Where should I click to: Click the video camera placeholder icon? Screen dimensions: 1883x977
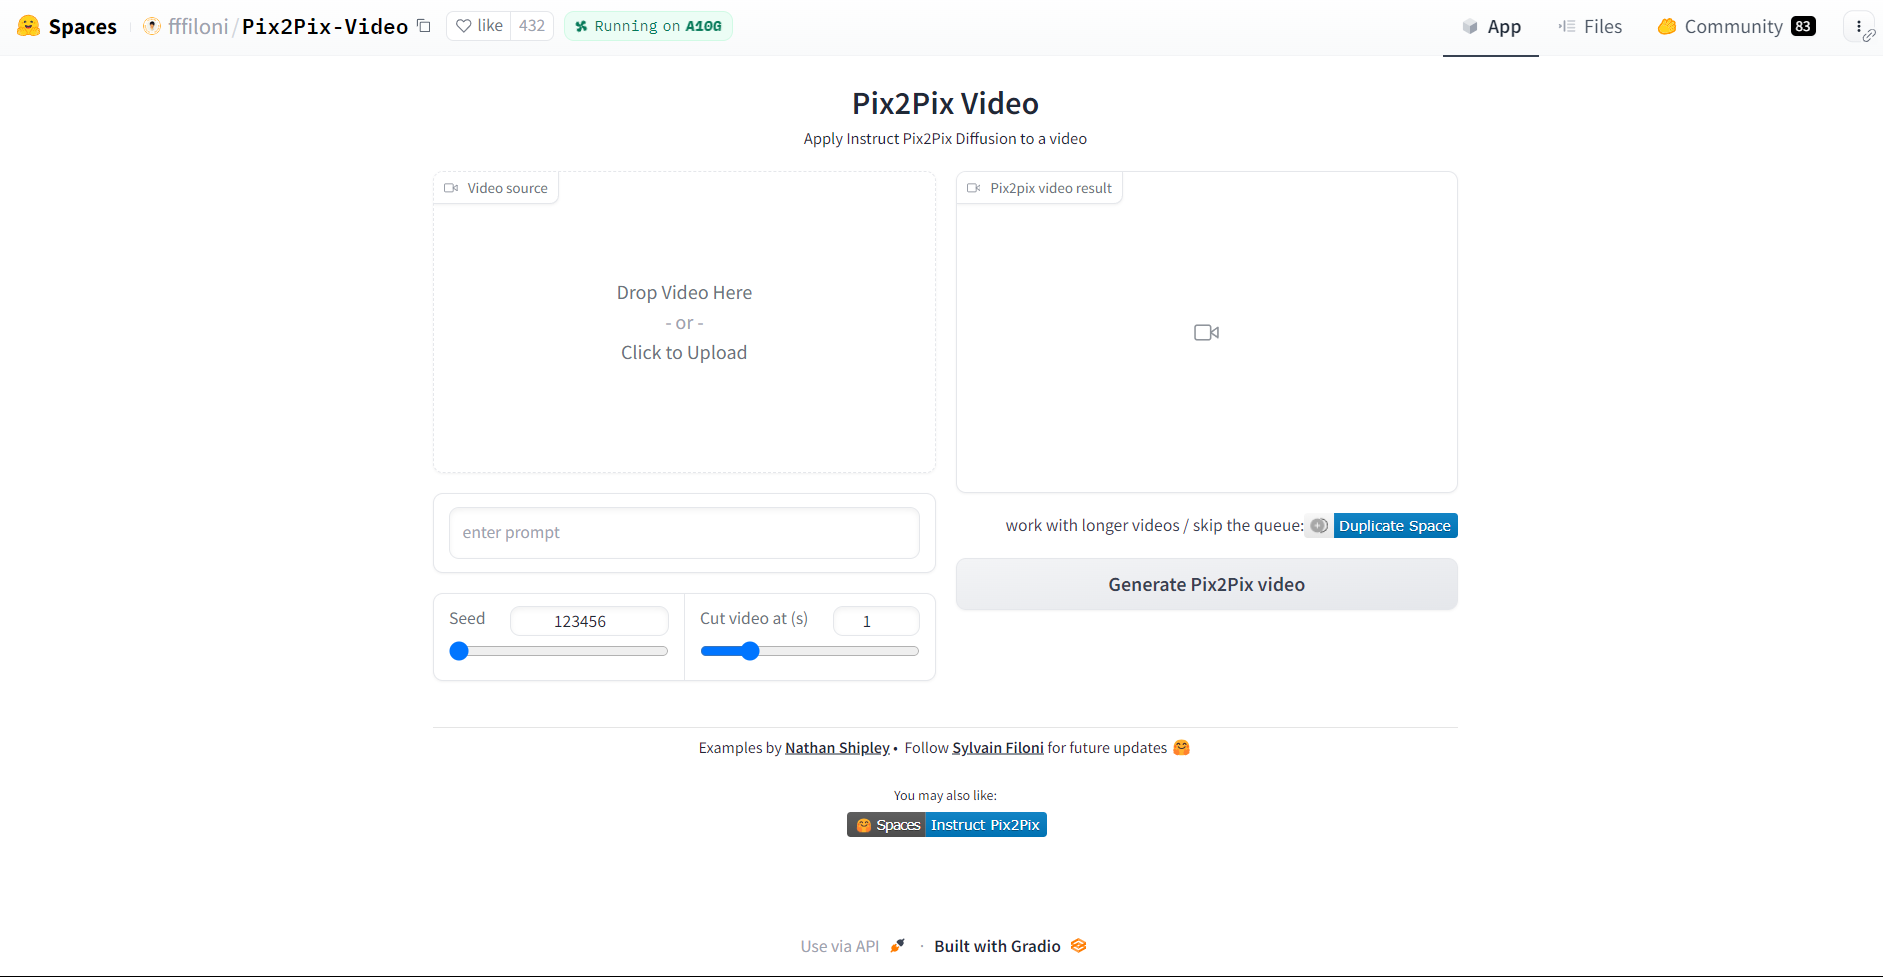click(x=1206, y=332)
